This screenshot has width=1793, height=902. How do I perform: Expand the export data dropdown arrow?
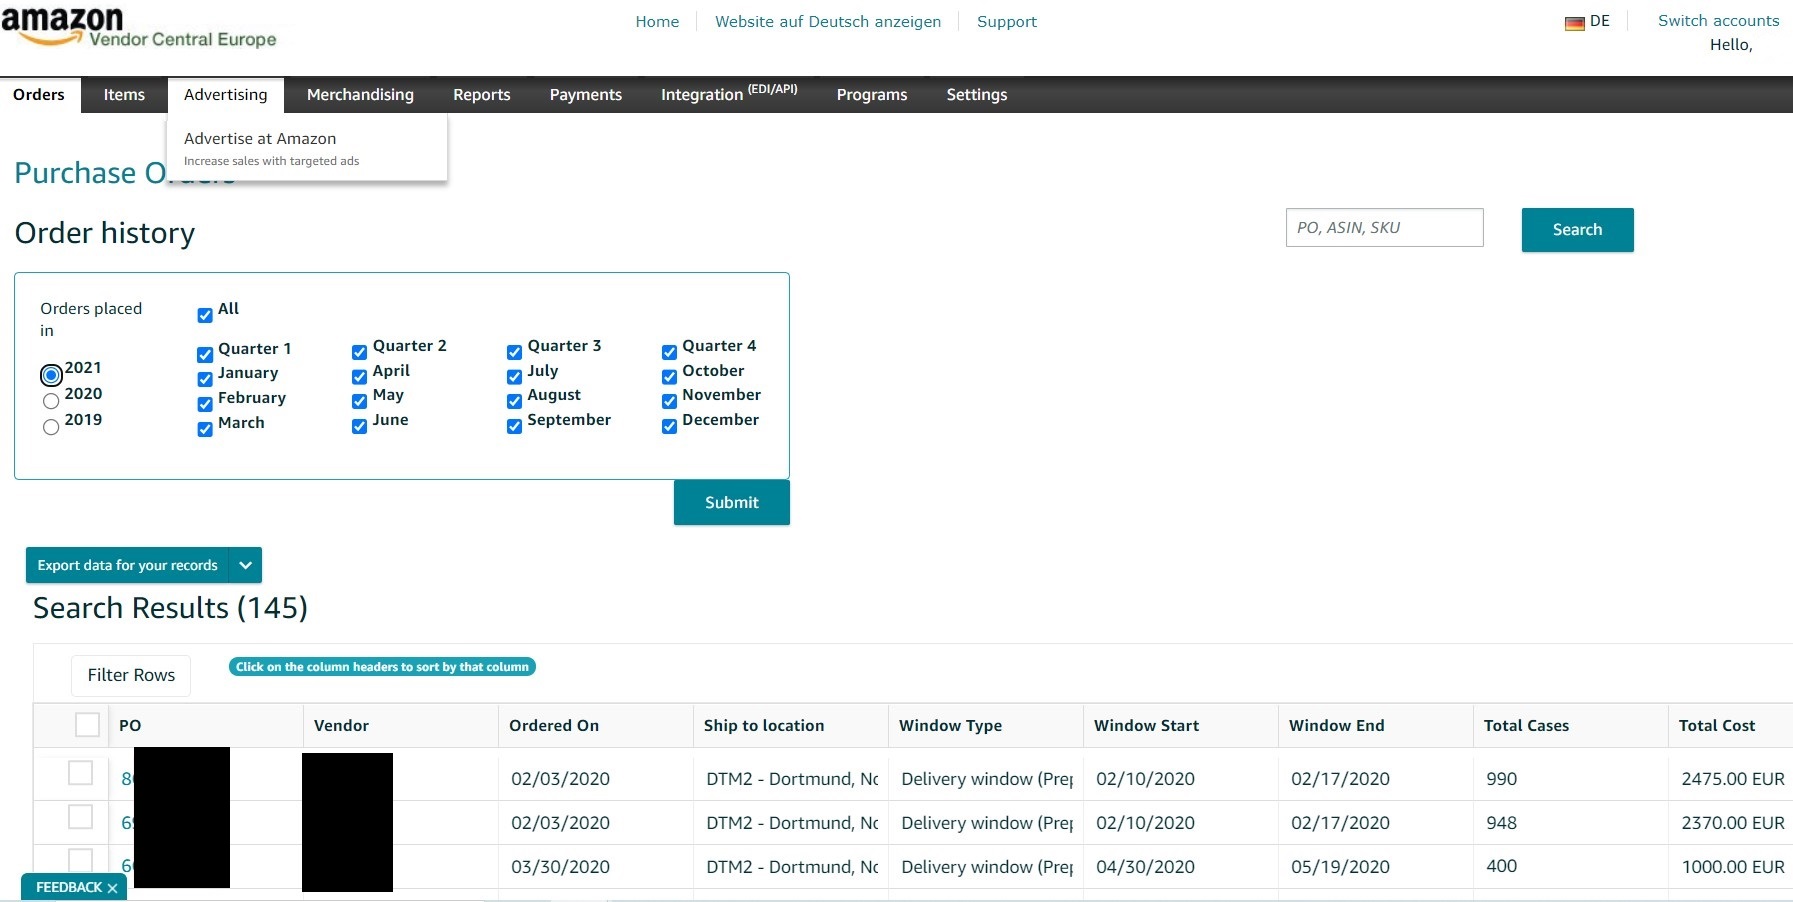245,565
